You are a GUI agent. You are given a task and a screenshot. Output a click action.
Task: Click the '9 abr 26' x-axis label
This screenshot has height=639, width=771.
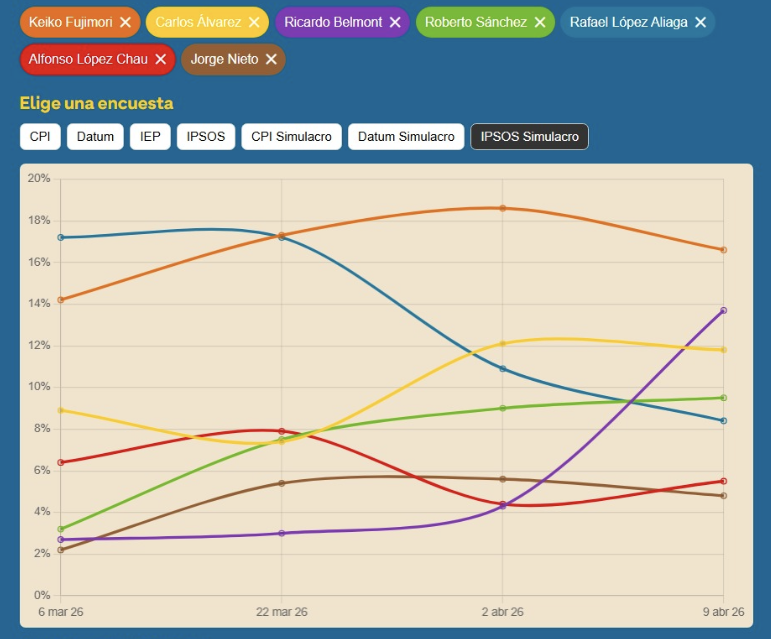[723, 611]
